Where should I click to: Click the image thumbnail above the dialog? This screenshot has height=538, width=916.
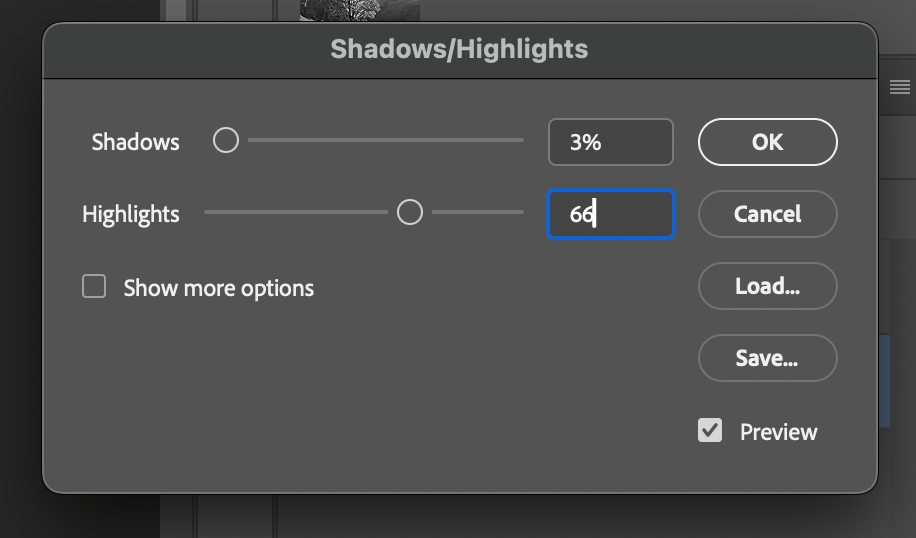[x=359, y=10]
